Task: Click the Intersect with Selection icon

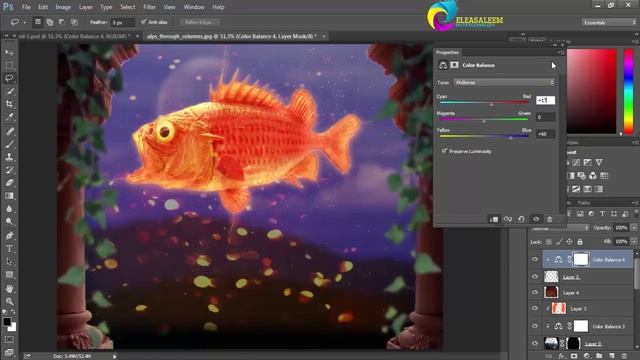Action: (74, 22)
